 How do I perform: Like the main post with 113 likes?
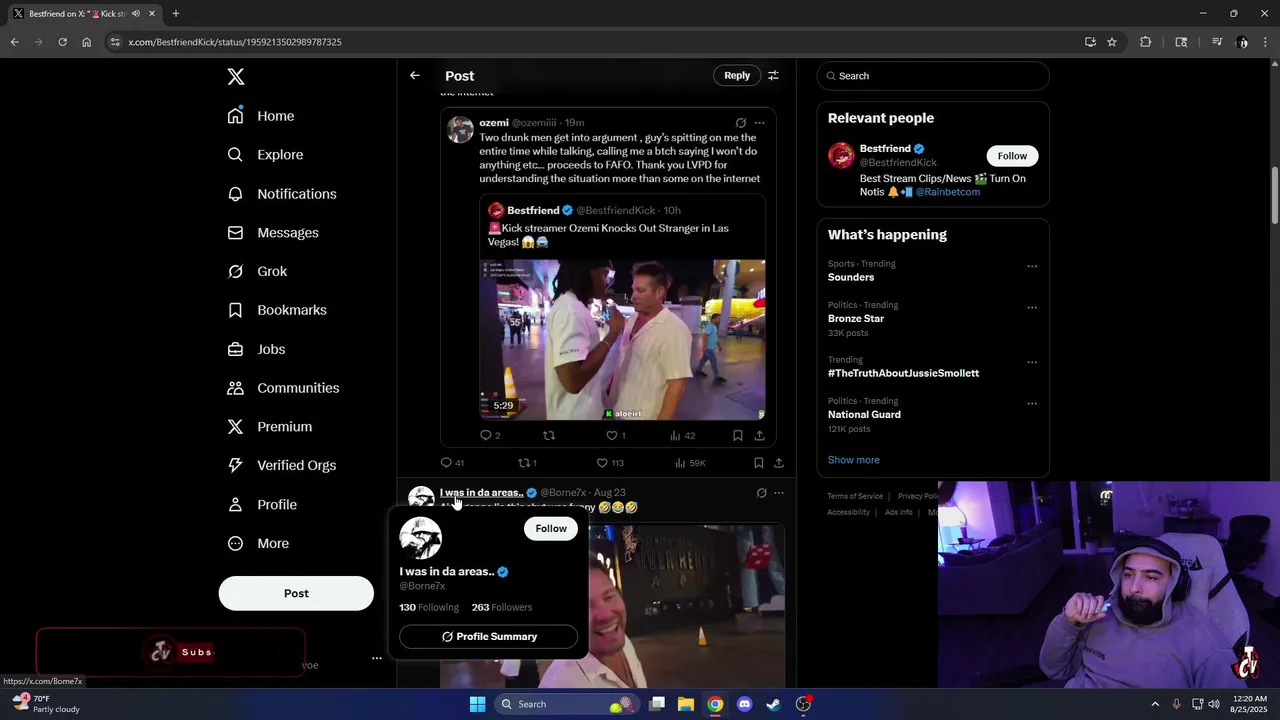(610, 463)
